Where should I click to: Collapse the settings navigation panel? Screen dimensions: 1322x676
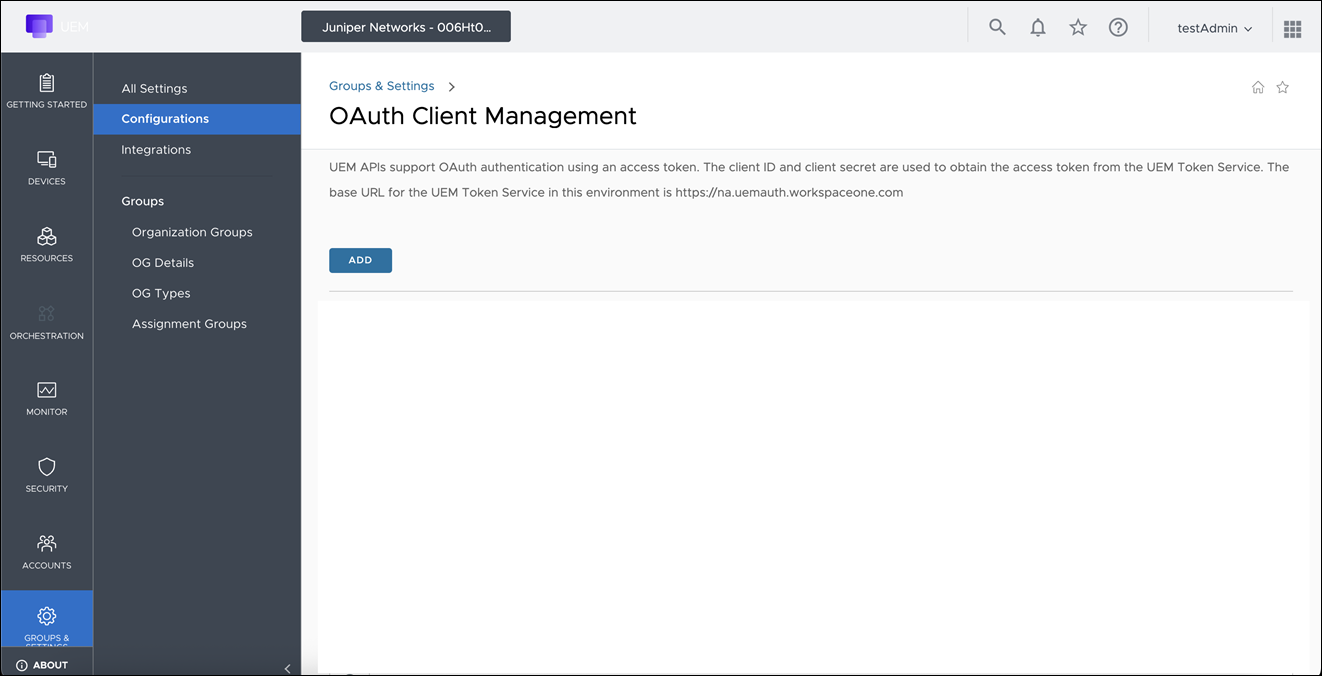[288, 668]
